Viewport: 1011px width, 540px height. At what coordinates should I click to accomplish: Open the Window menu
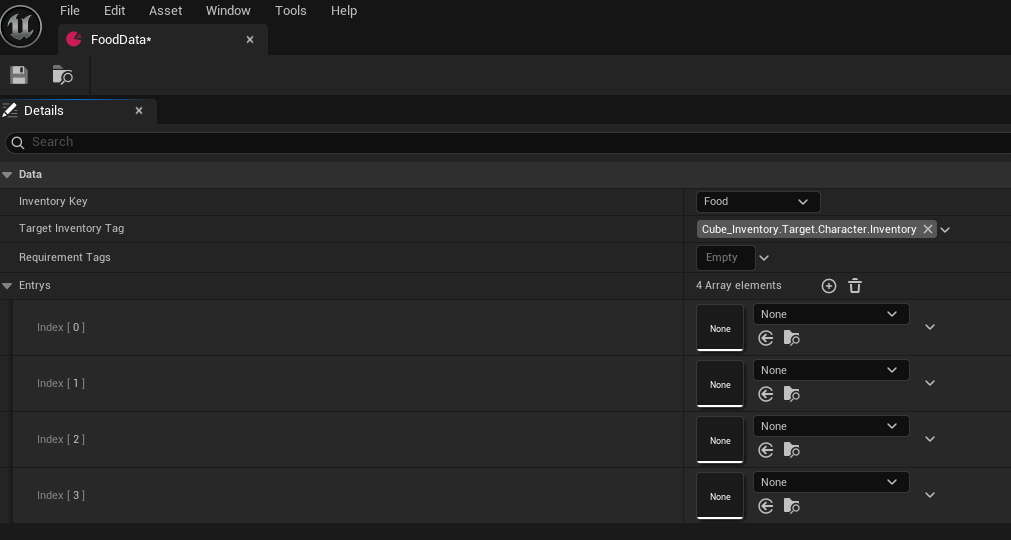tap(228, 11)
